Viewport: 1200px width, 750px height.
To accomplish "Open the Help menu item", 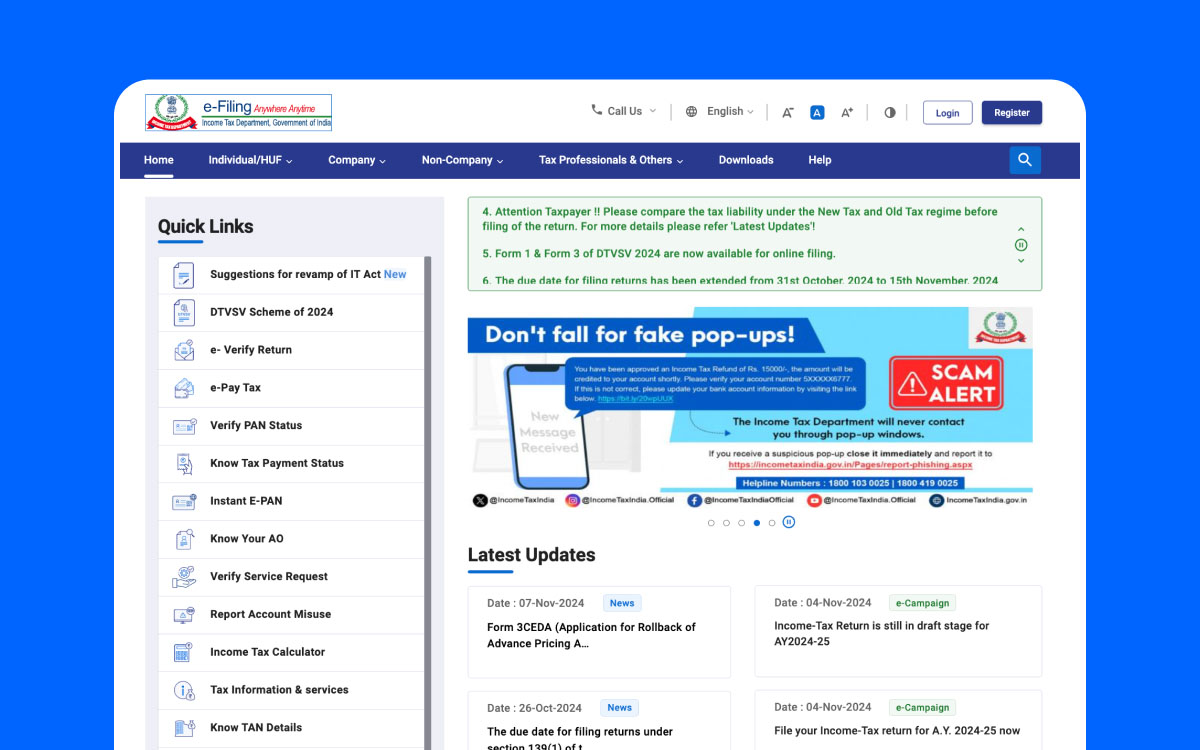I will click(820, 160).
